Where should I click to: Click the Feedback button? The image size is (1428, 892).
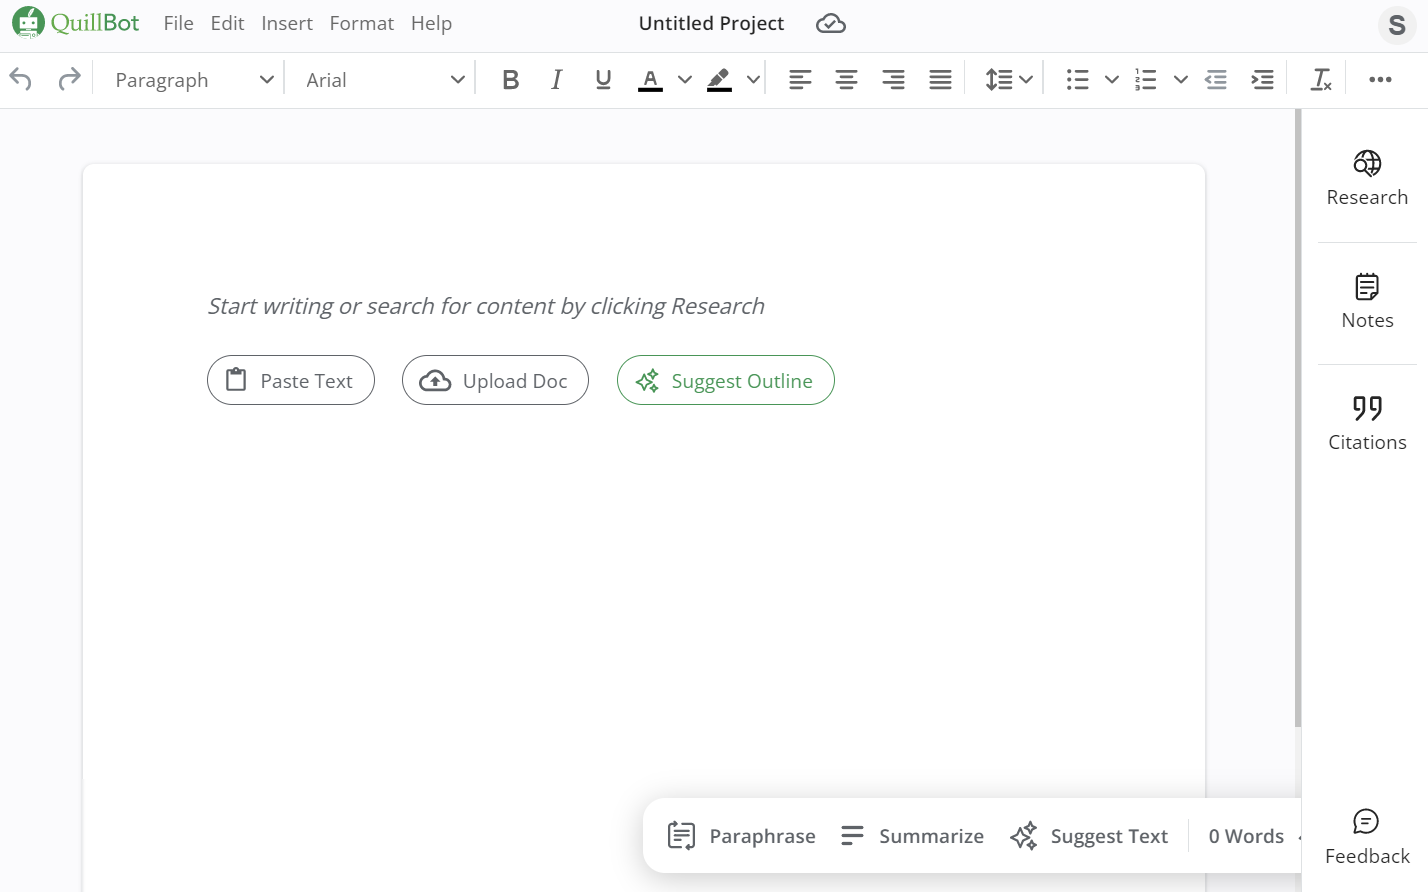(1367, 838)
